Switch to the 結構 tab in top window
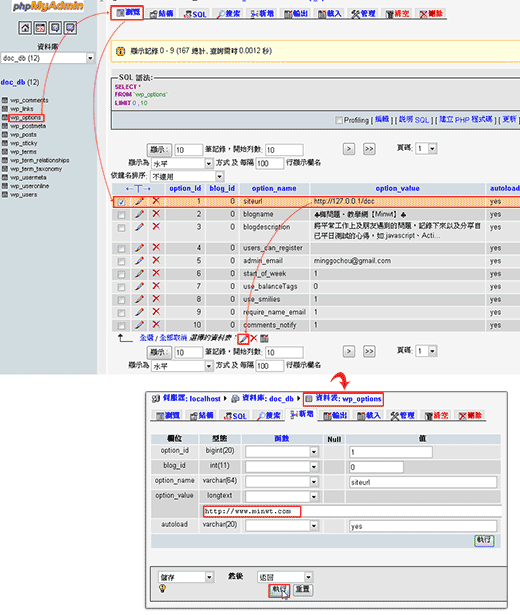520x615 pixels. 161,14
